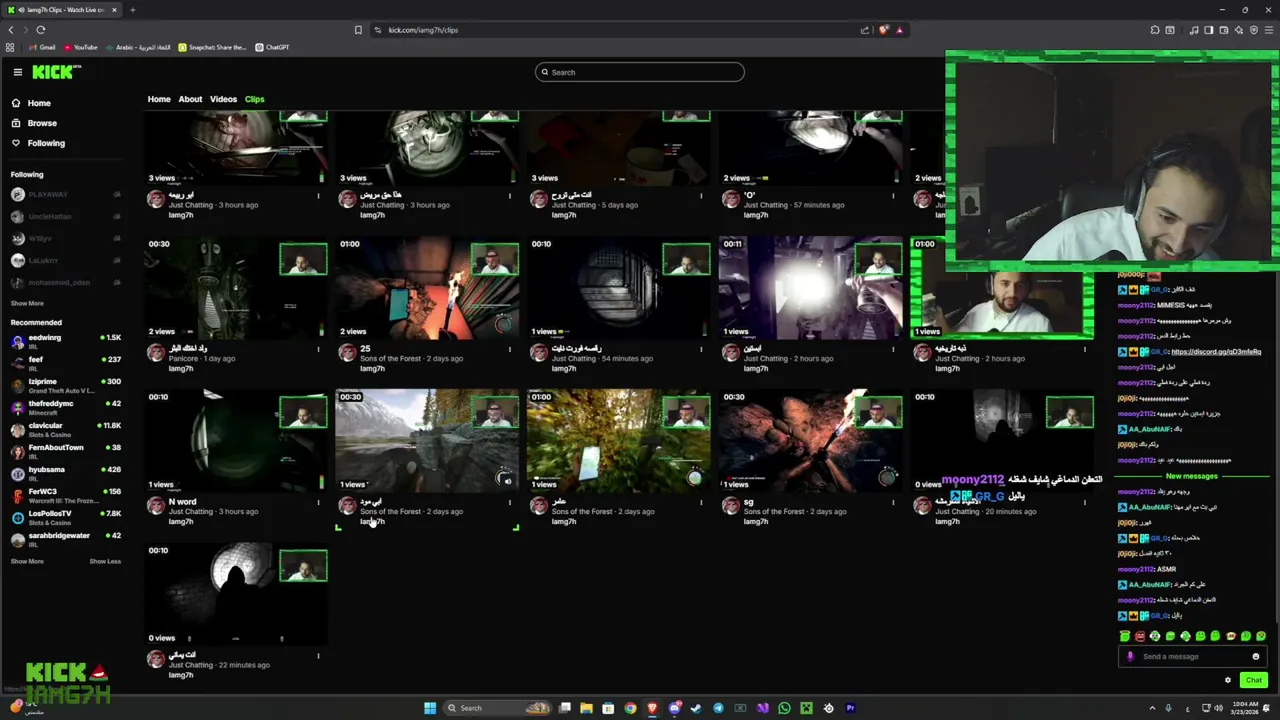Open chat settings gear icon
Image resolution: width=1280 pixels, height=720 pixels.
click(1228, 680)
